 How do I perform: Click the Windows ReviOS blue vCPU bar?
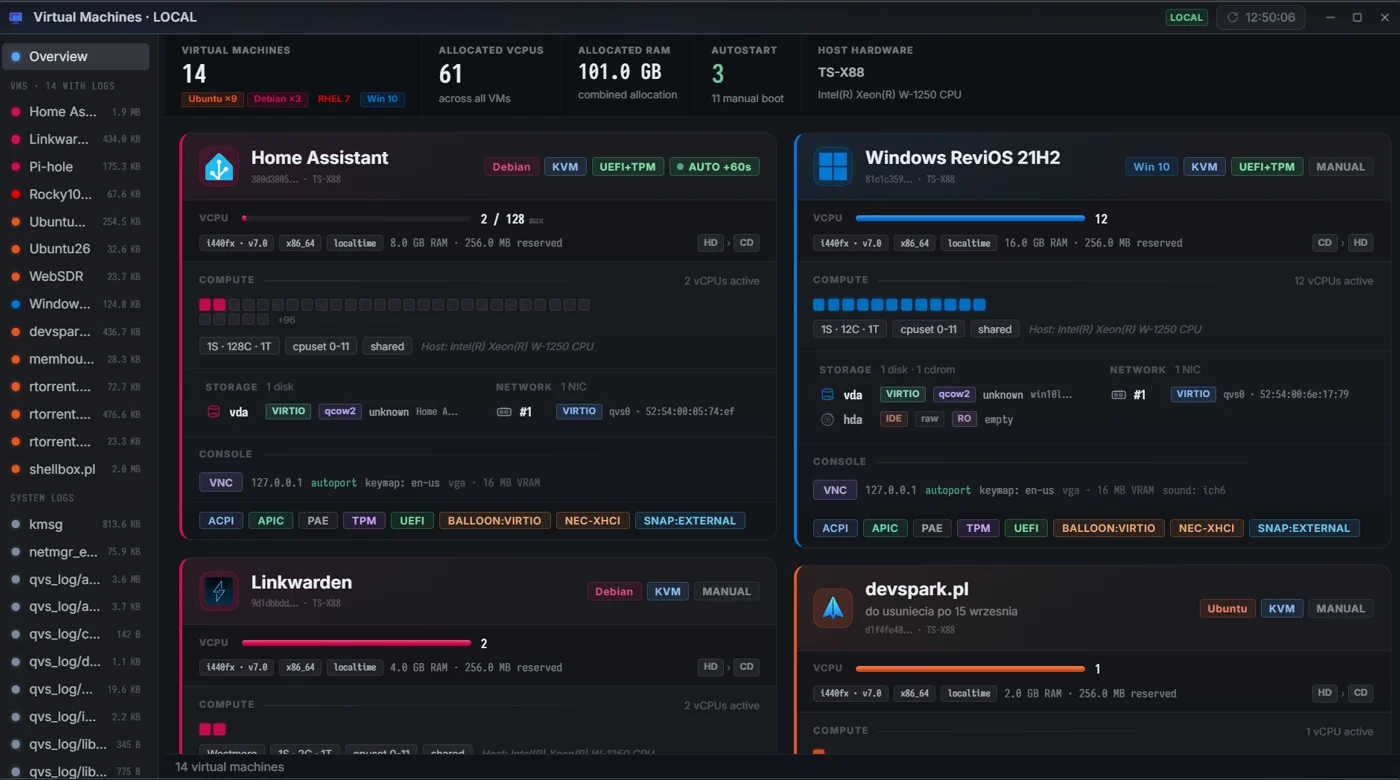970,218
